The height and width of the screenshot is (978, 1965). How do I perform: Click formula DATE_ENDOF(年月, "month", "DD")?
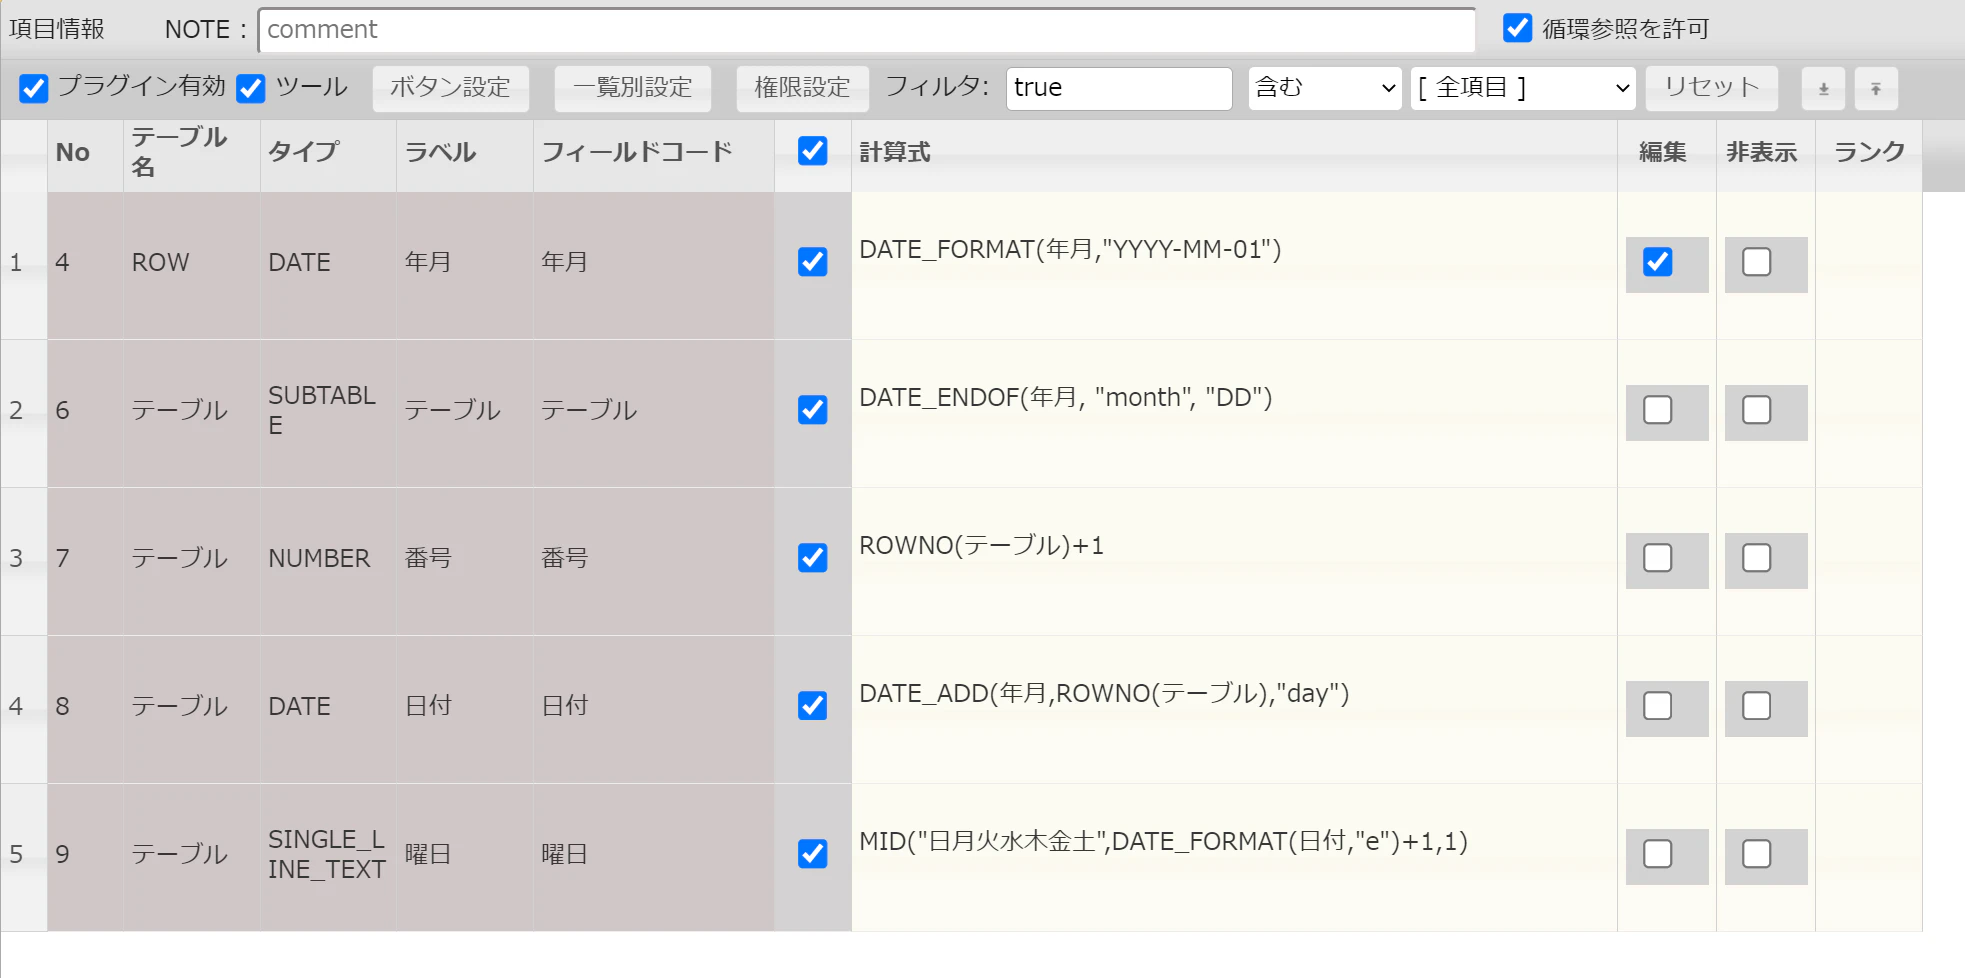1066,397
